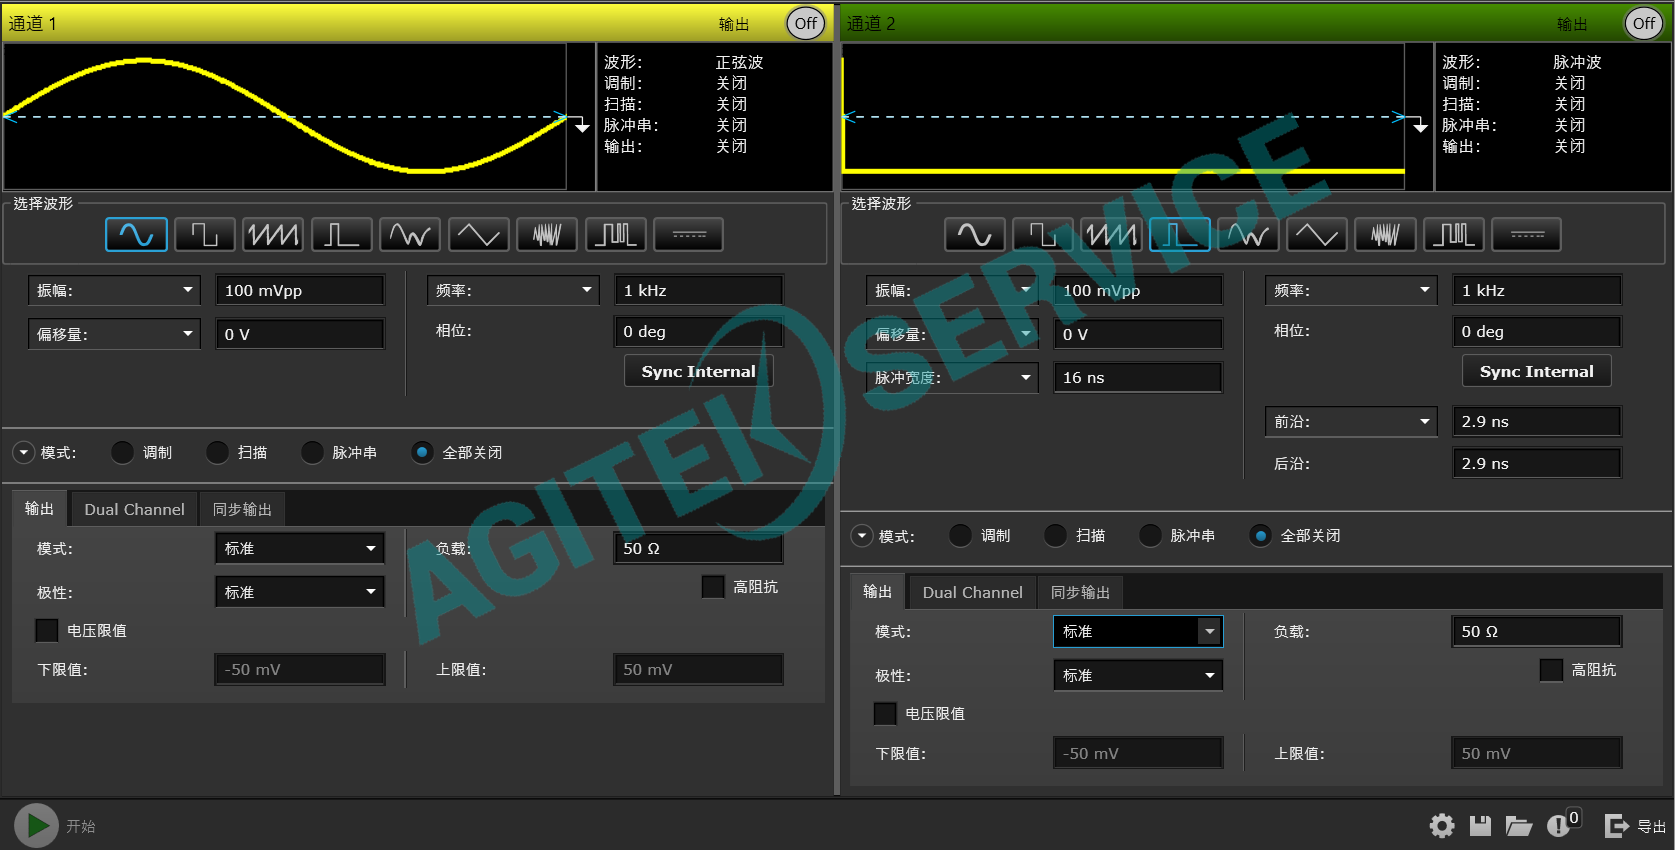Edit Channel 1 amplitude 100 mVpp field
Viewport: 1675px width, 850px height.
(x=300, y=290)
